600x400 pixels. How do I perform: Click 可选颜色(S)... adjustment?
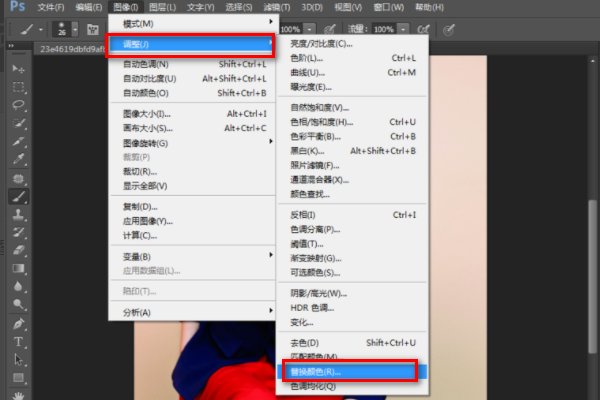(352, 273)
